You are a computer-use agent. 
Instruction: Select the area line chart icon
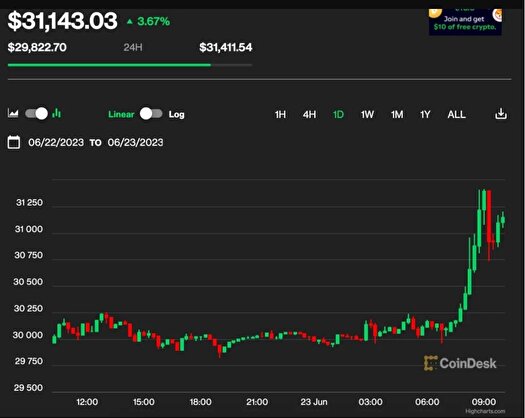pyautogui.click(x=13, y=113)
